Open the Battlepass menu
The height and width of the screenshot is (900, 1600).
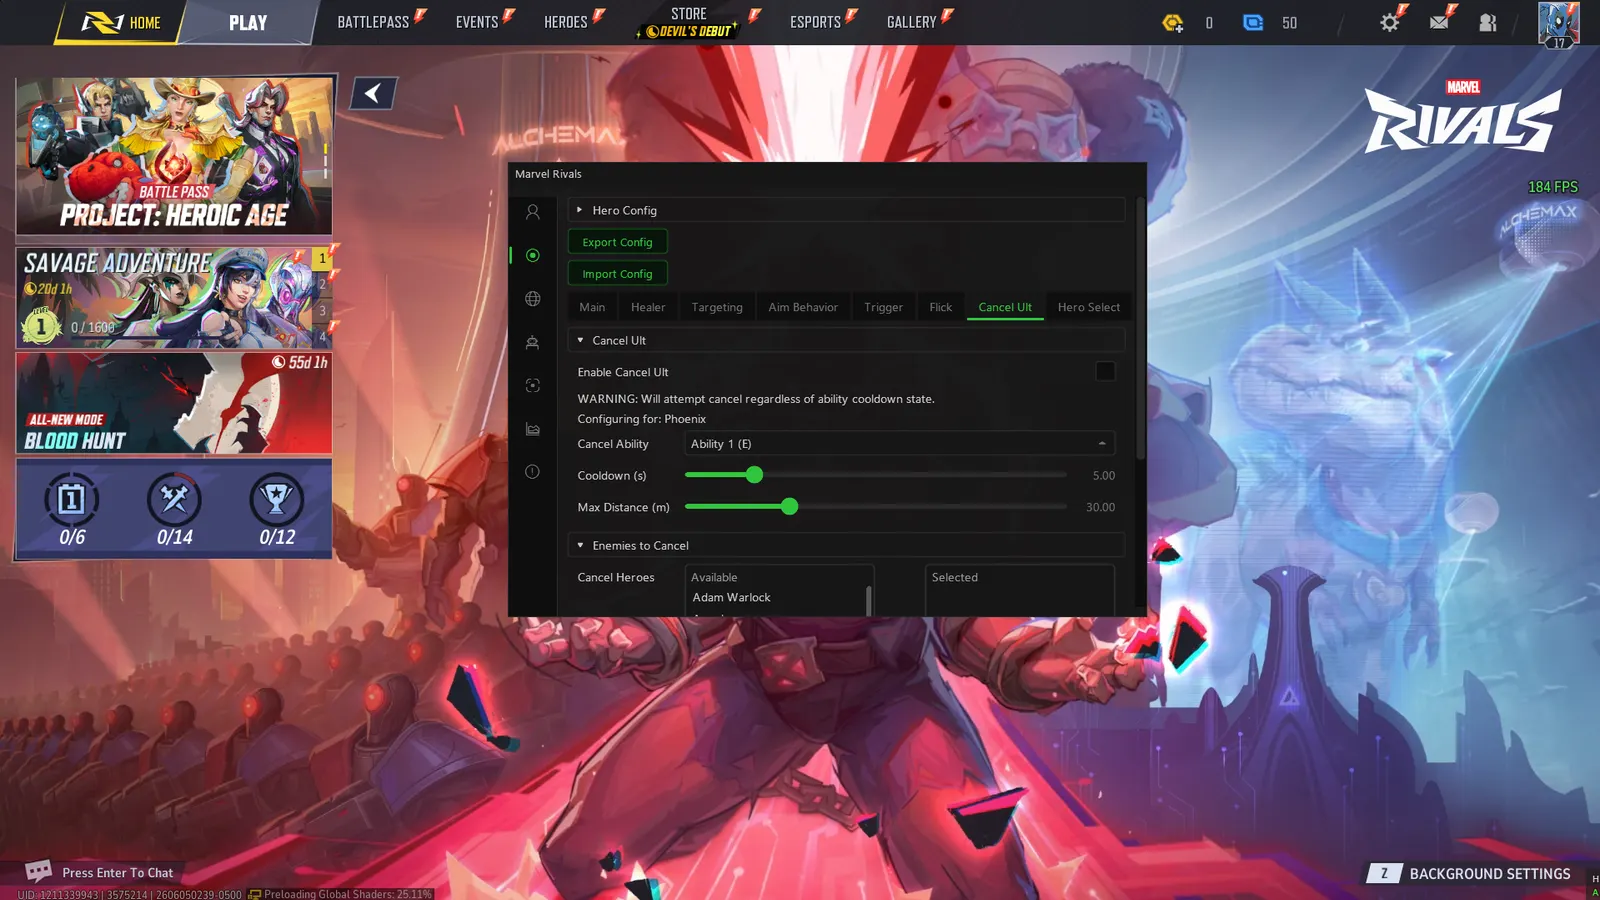coord(374,22)
